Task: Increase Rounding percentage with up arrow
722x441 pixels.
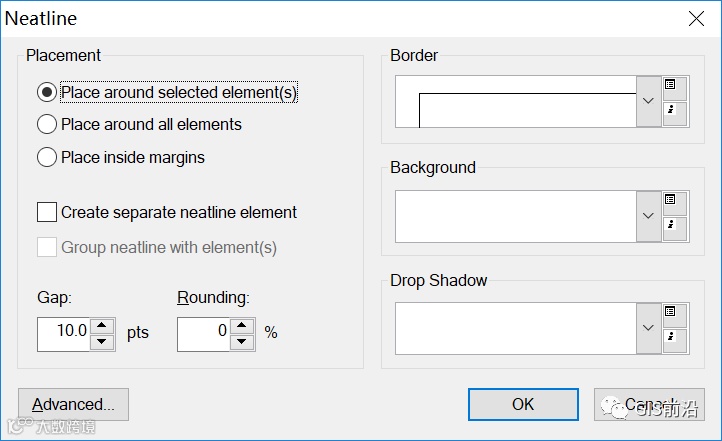Action: tap(242, 325)
